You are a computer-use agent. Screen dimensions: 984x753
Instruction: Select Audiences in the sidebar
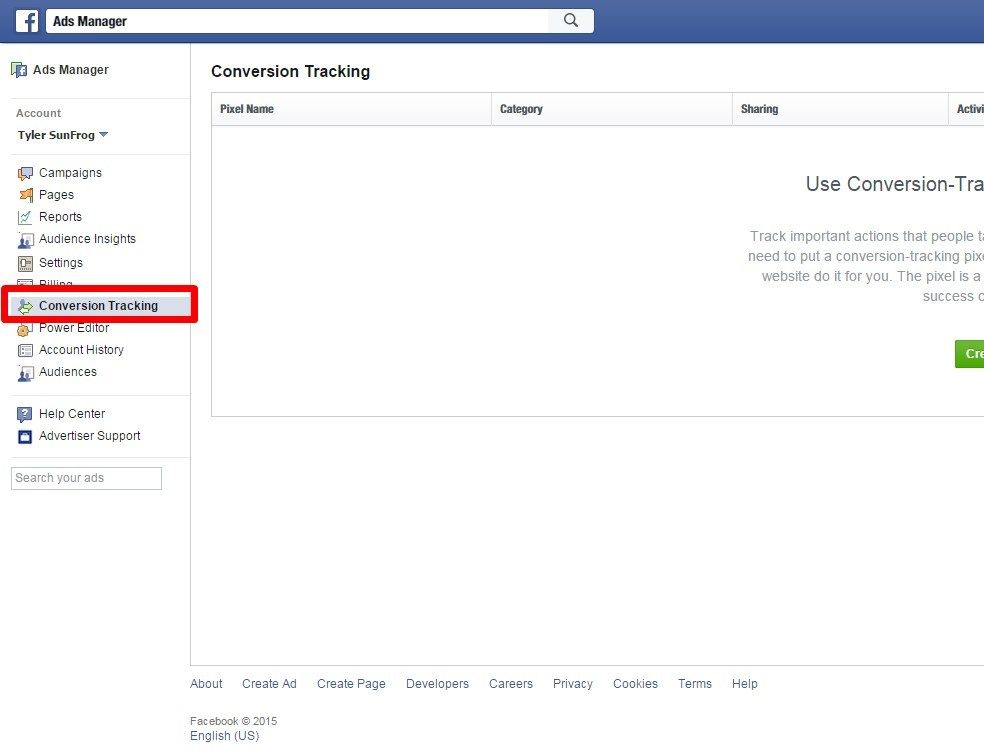tap(68, 372)
